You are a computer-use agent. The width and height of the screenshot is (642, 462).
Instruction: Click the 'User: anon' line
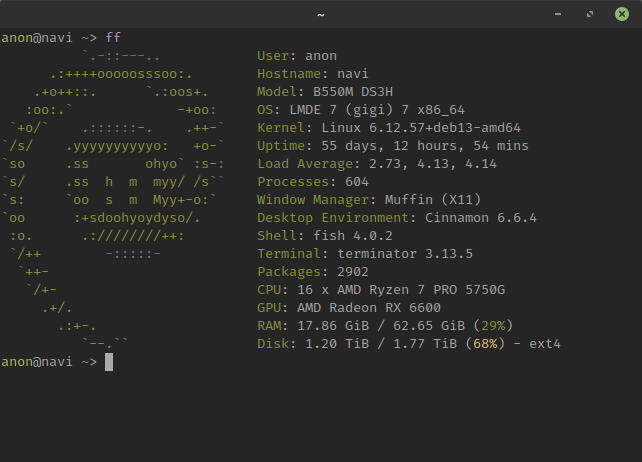[x=297, y=56]
